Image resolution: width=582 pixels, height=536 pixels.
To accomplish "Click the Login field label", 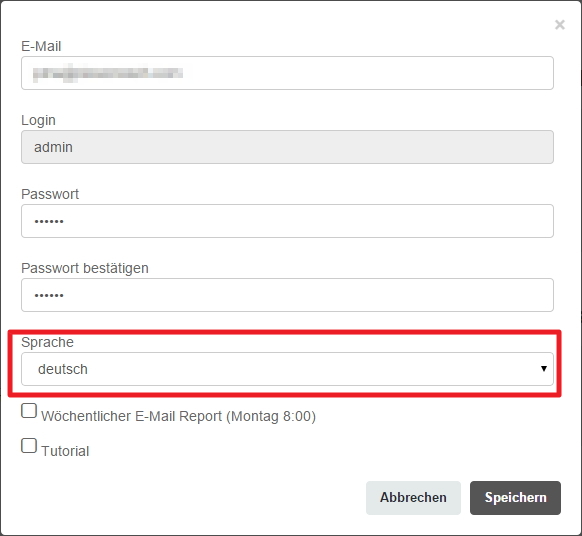I will point(38,121).
